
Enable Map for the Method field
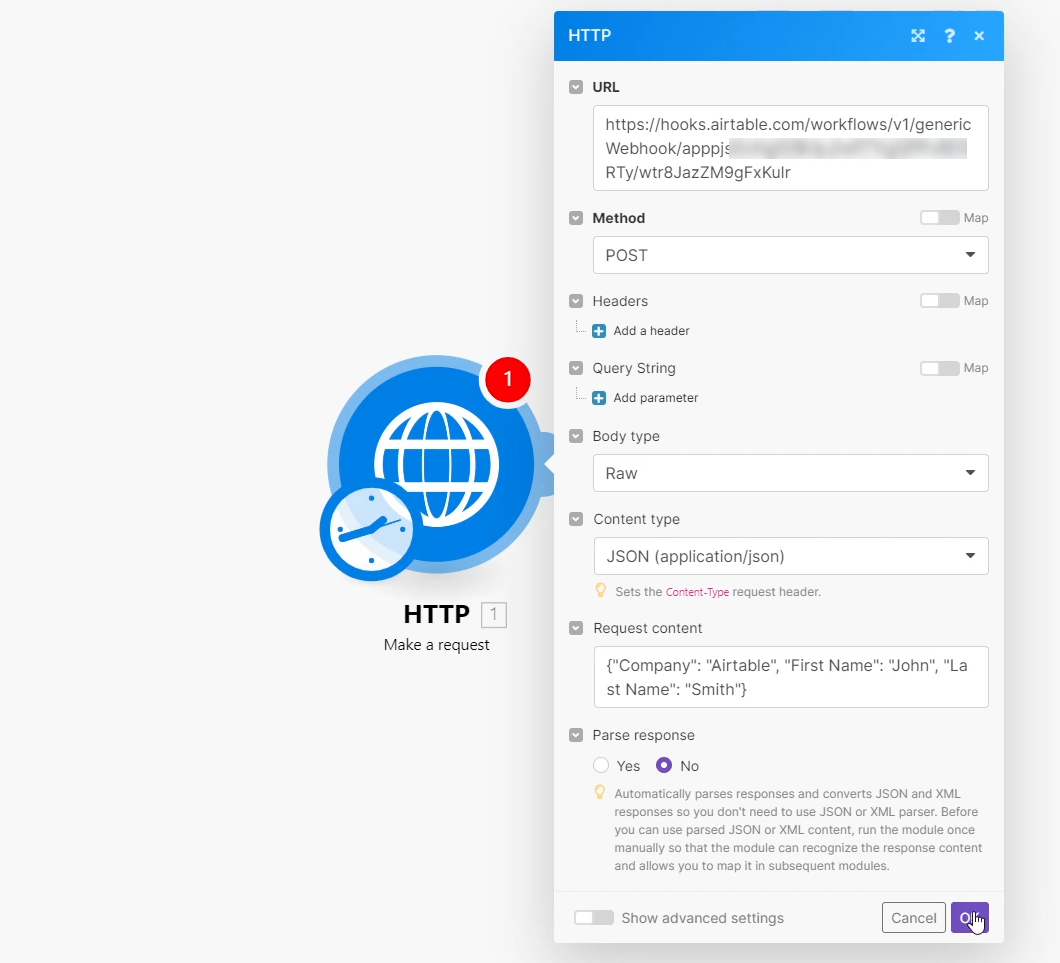(x=940, y=217)
